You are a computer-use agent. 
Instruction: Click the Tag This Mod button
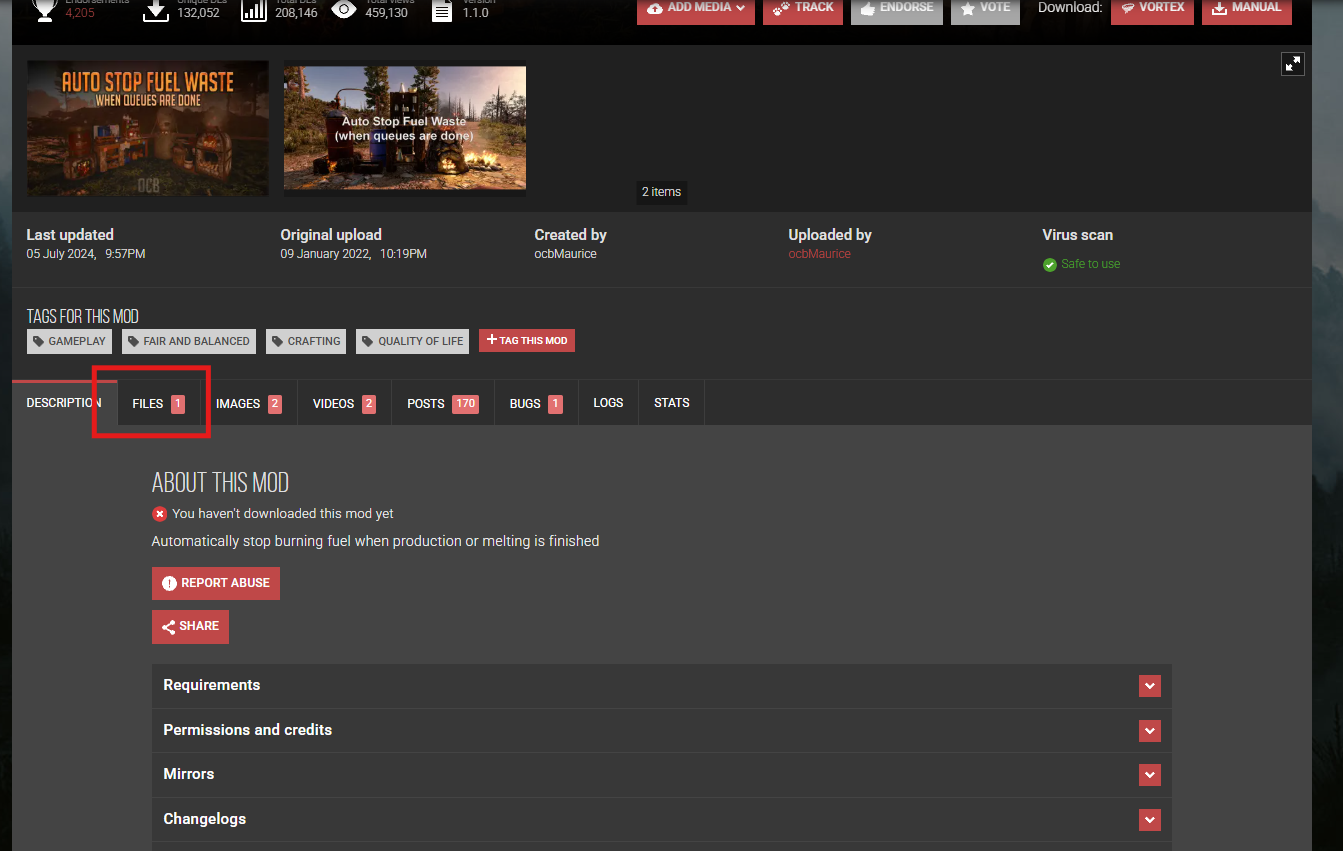pyautogui.click(x=527, y=341)
